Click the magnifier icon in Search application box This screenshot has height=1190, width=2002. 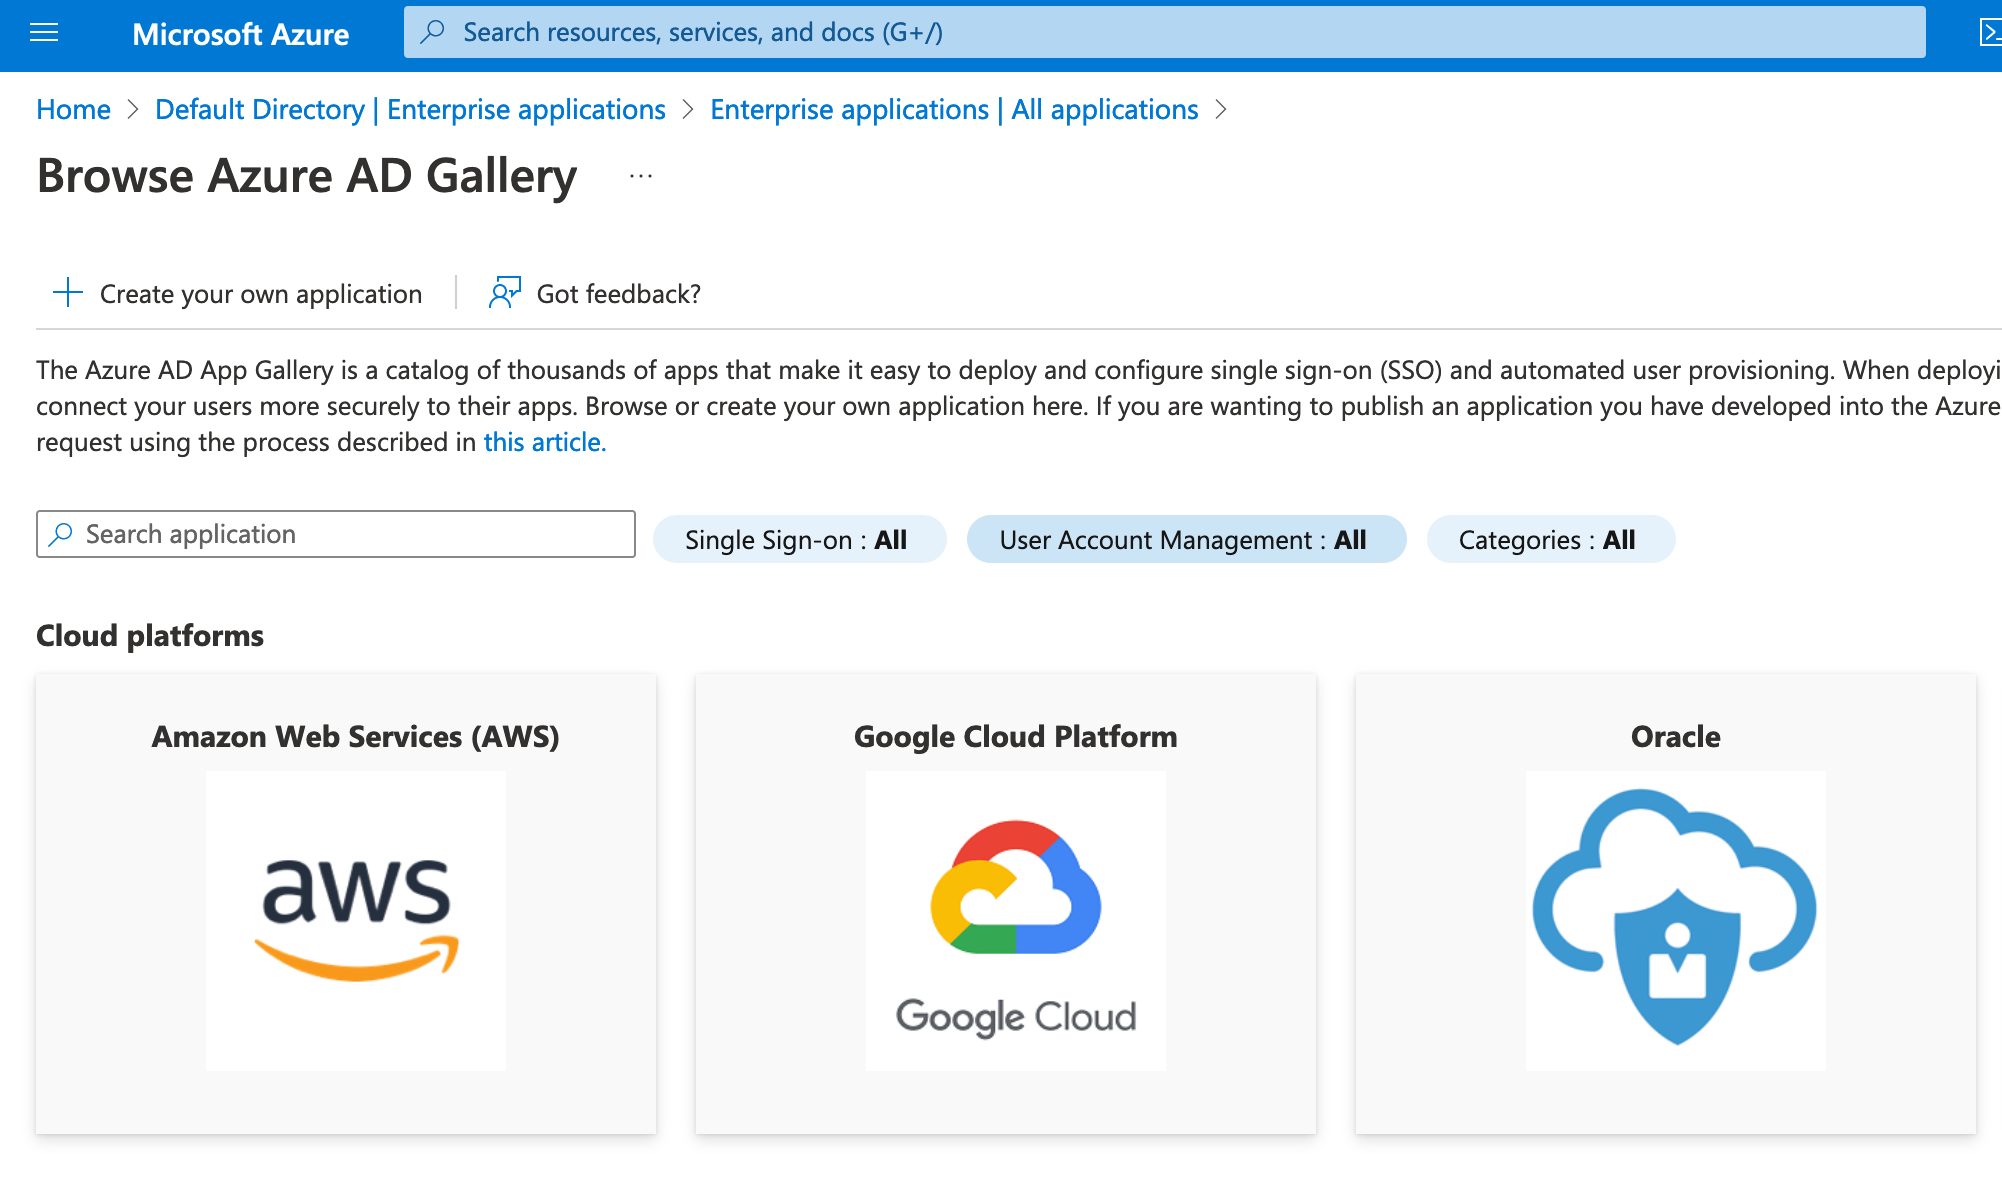(61, 534)
